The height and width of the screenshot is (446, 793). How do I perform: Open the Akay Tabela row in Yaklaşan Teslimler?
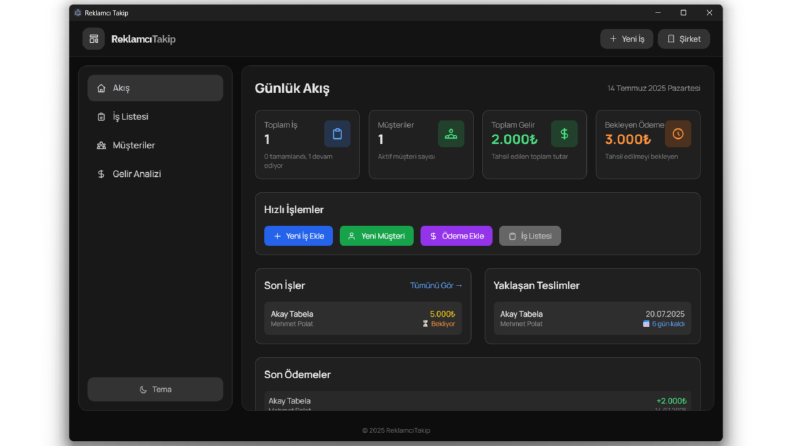tap(592, 319)
